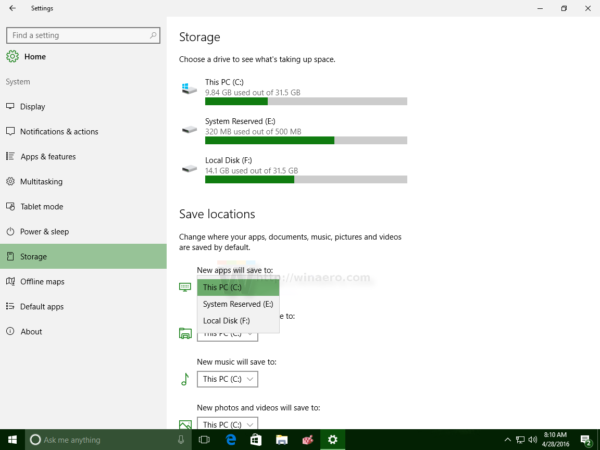Image resolution: width=600 pixels, height=450 pixels.
Task: Click the Default apps icon
Action: tap(10, 306)
